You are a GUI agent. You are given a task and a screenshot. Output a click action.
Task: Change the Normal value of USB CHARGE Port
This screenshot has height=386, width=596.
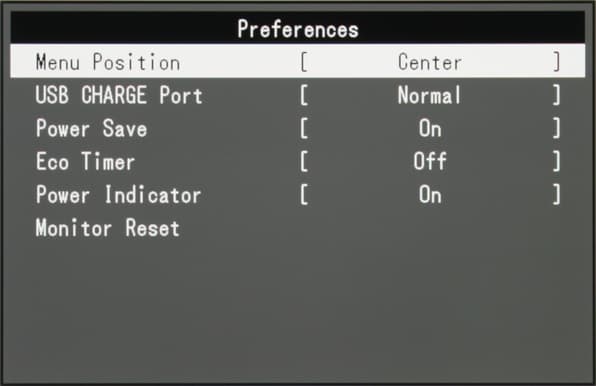(429, 95)
